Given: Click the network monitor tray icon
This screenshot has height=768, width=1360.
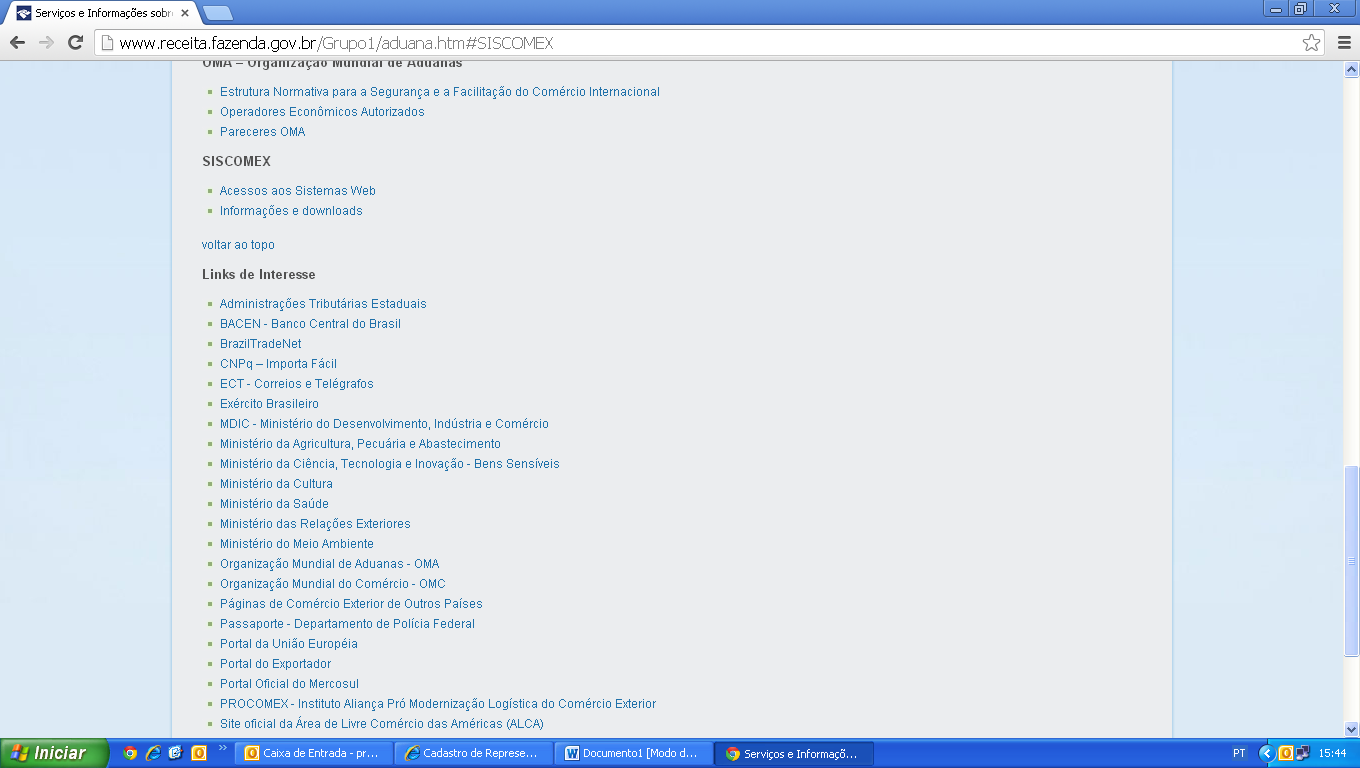Looking at the screenshot, I should click(x=1302, y=753).
